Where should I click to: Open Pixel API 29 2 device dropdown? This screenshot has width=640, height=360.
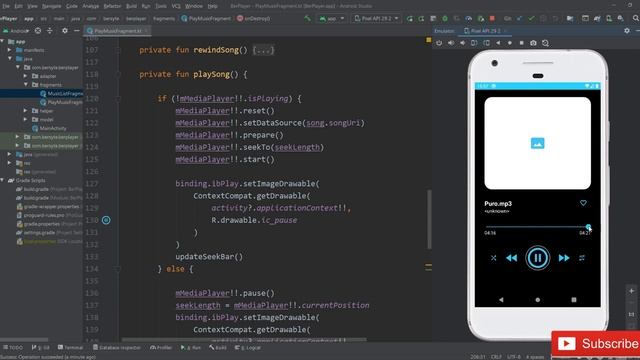click(376, 18)
